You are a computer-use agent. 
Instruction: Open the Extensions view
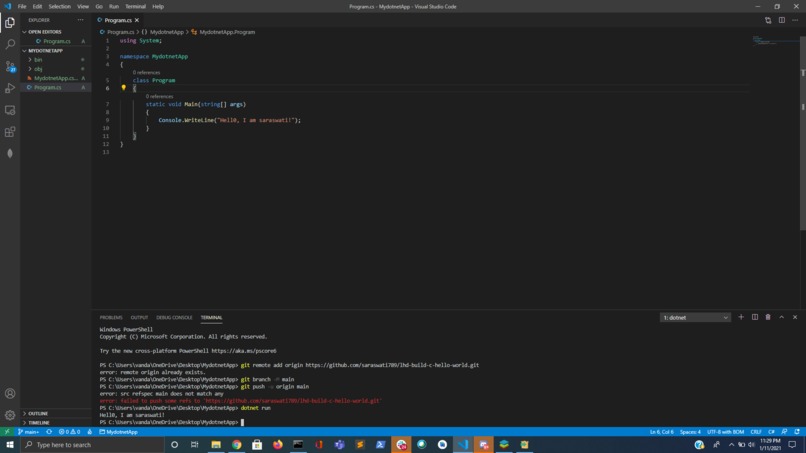[10, 132]
